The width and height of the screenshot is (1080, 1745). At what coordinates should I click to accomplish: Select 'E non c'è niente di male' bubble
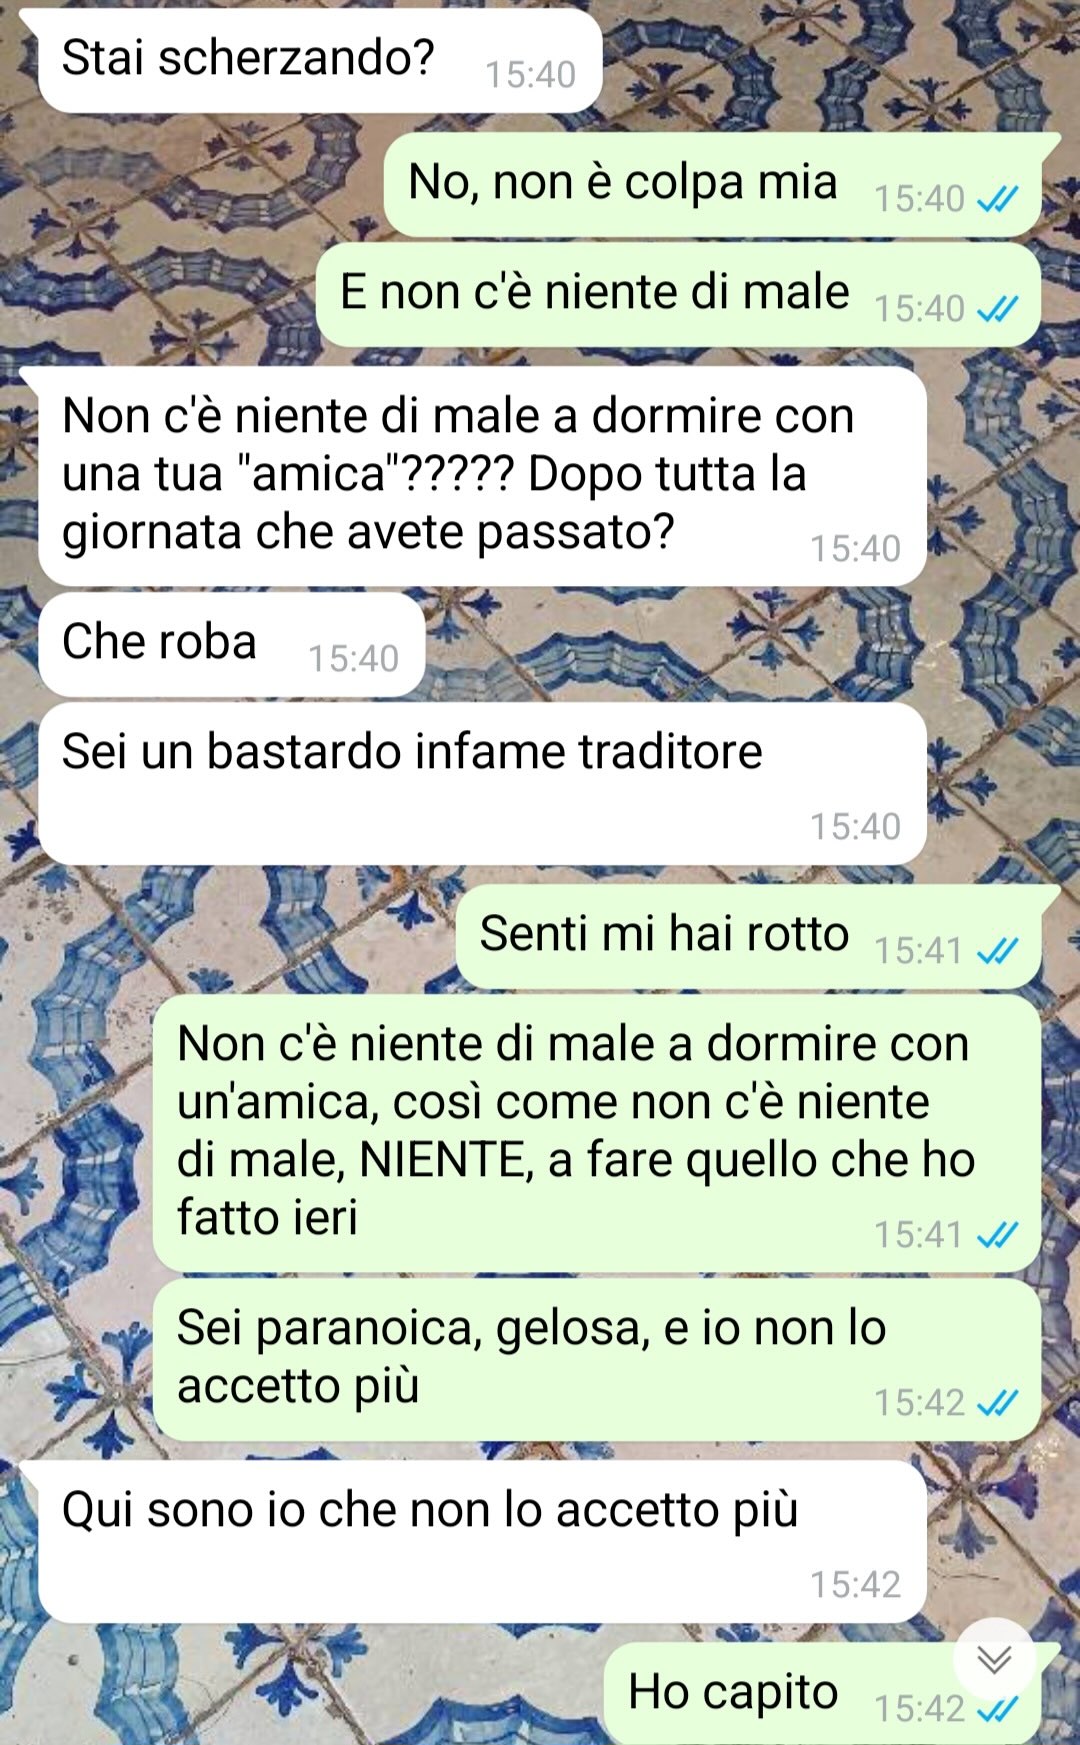click(678, 294)
